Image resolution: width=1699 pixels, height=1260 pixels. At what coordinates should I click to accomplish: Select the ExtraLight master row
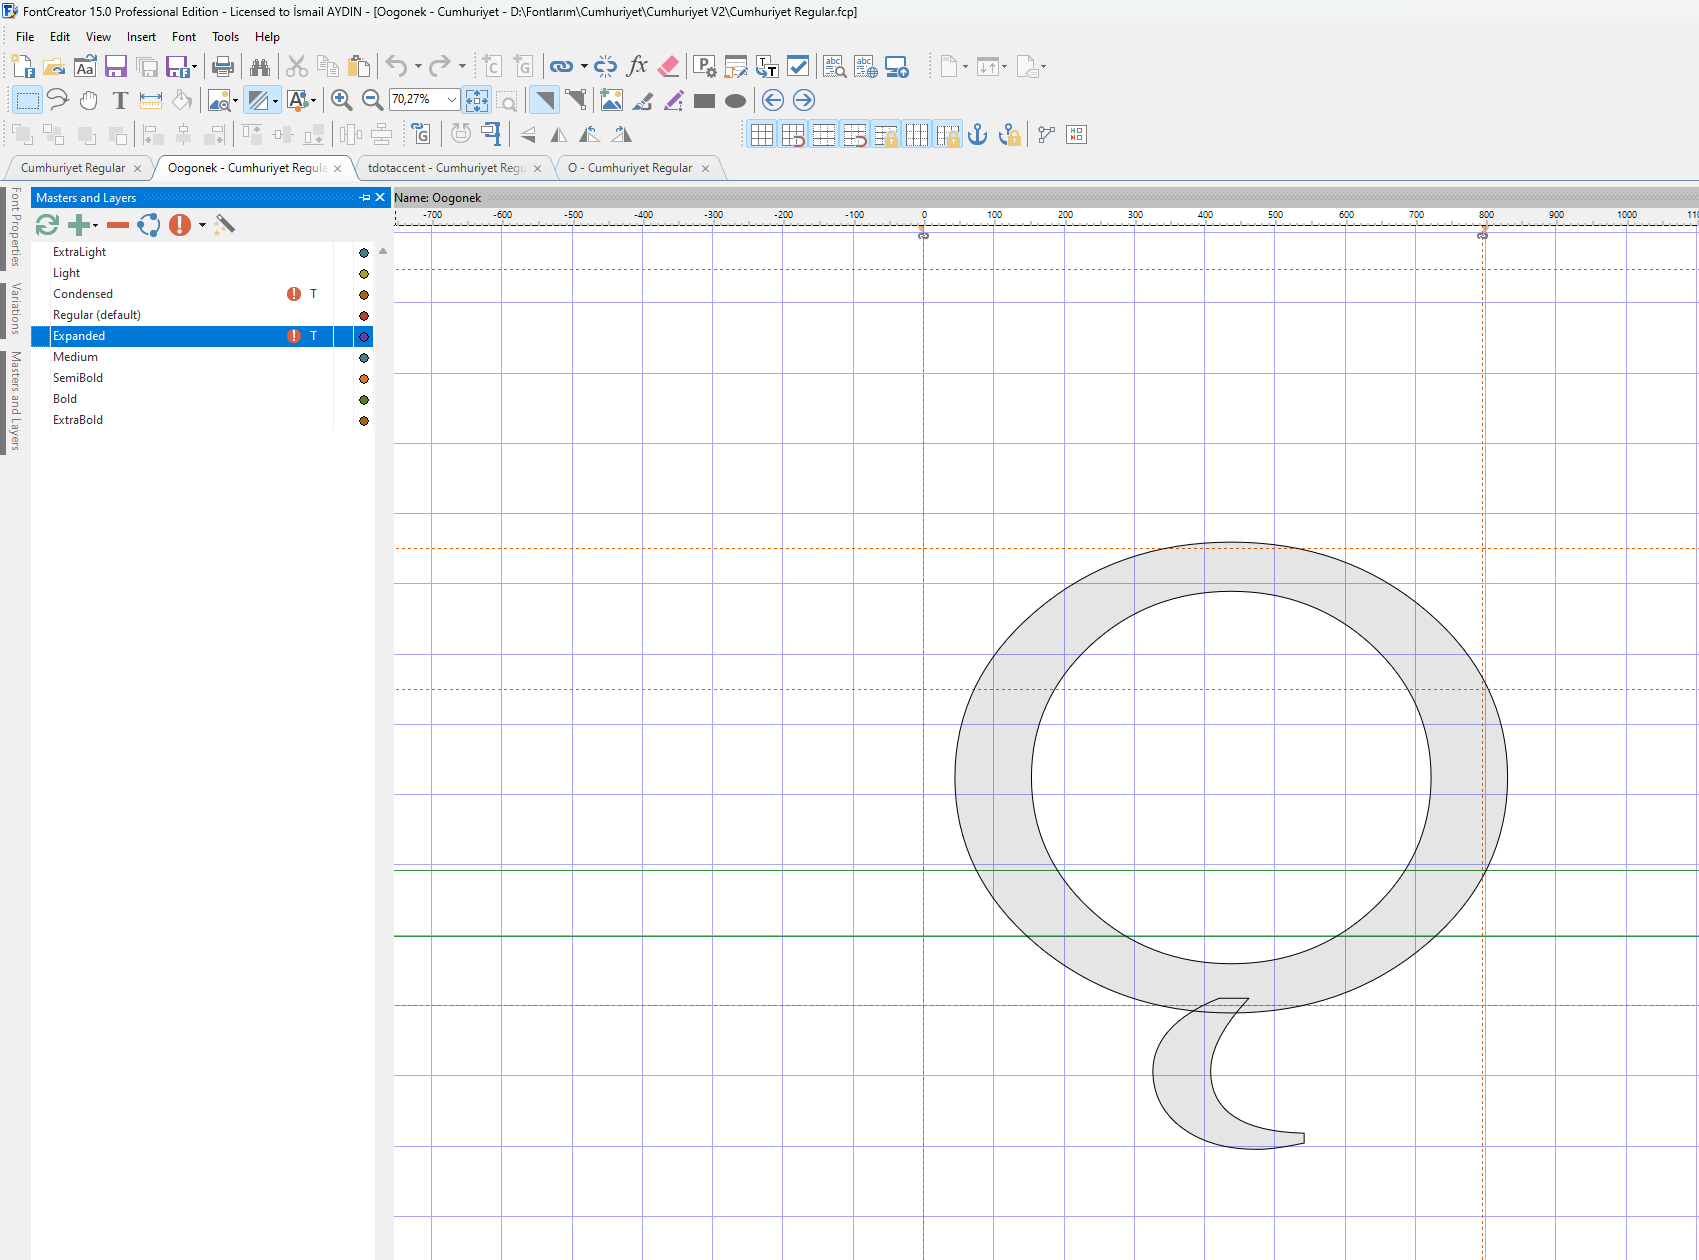202,252
